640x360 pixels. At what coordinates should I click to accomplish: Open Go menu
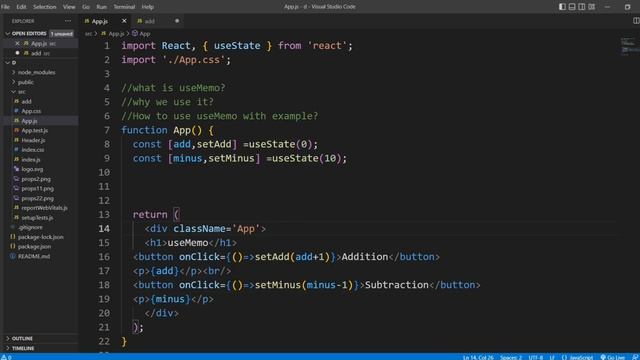[86, 7]
